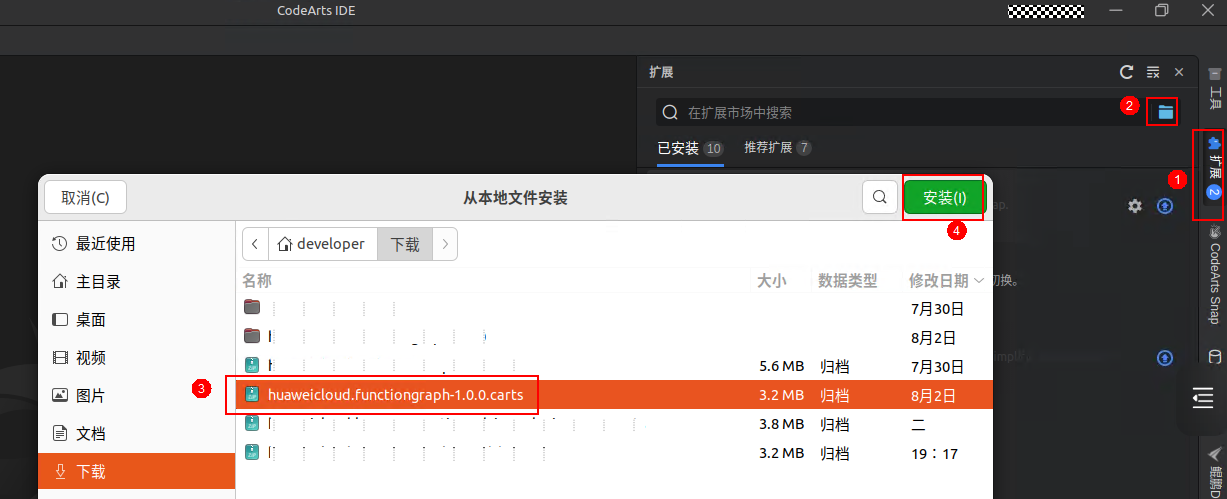Image resolution: width=1227 pixels, height=499 pixels.
Task: Select the 3.8 MB archive file row
Action: coord(615,423)
